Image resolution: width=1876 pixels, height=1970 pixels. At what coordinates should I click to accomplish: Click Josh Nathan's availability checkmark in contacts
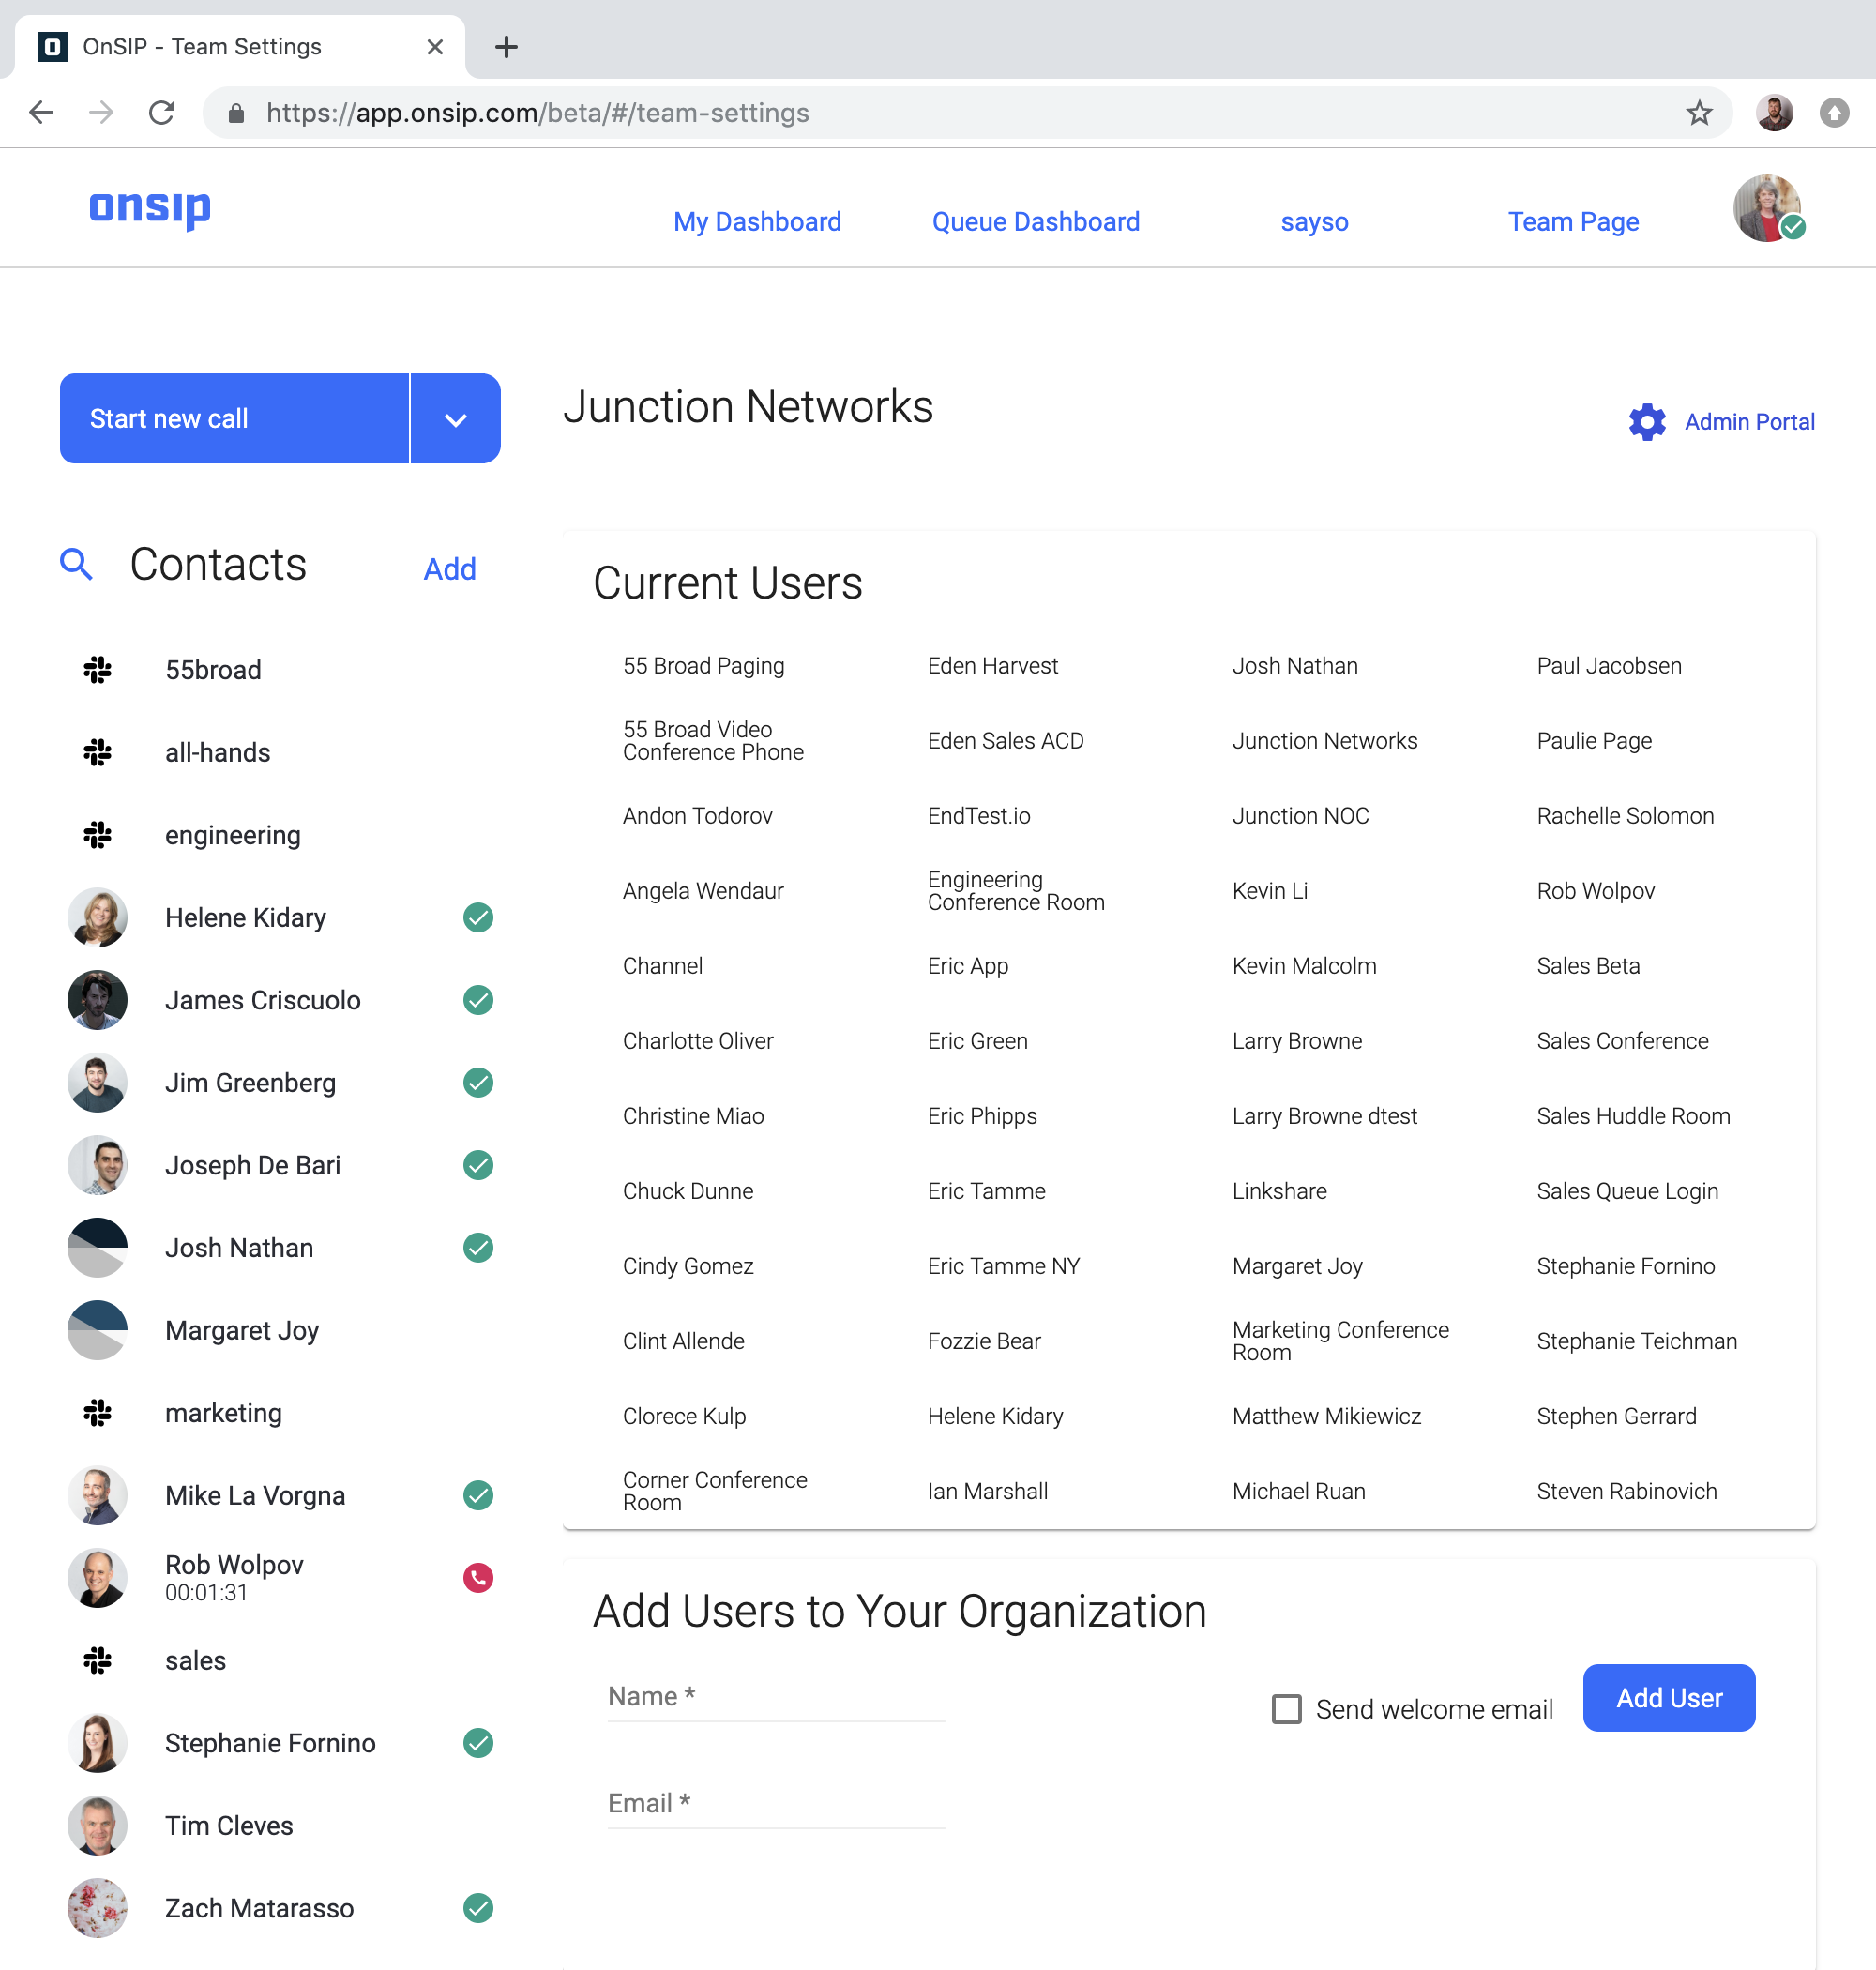click(478, 1248)
